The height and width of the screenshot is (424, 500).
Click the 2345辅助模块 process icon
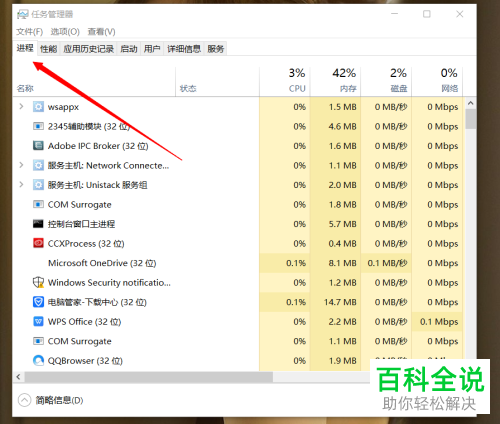tap(38, 126)
